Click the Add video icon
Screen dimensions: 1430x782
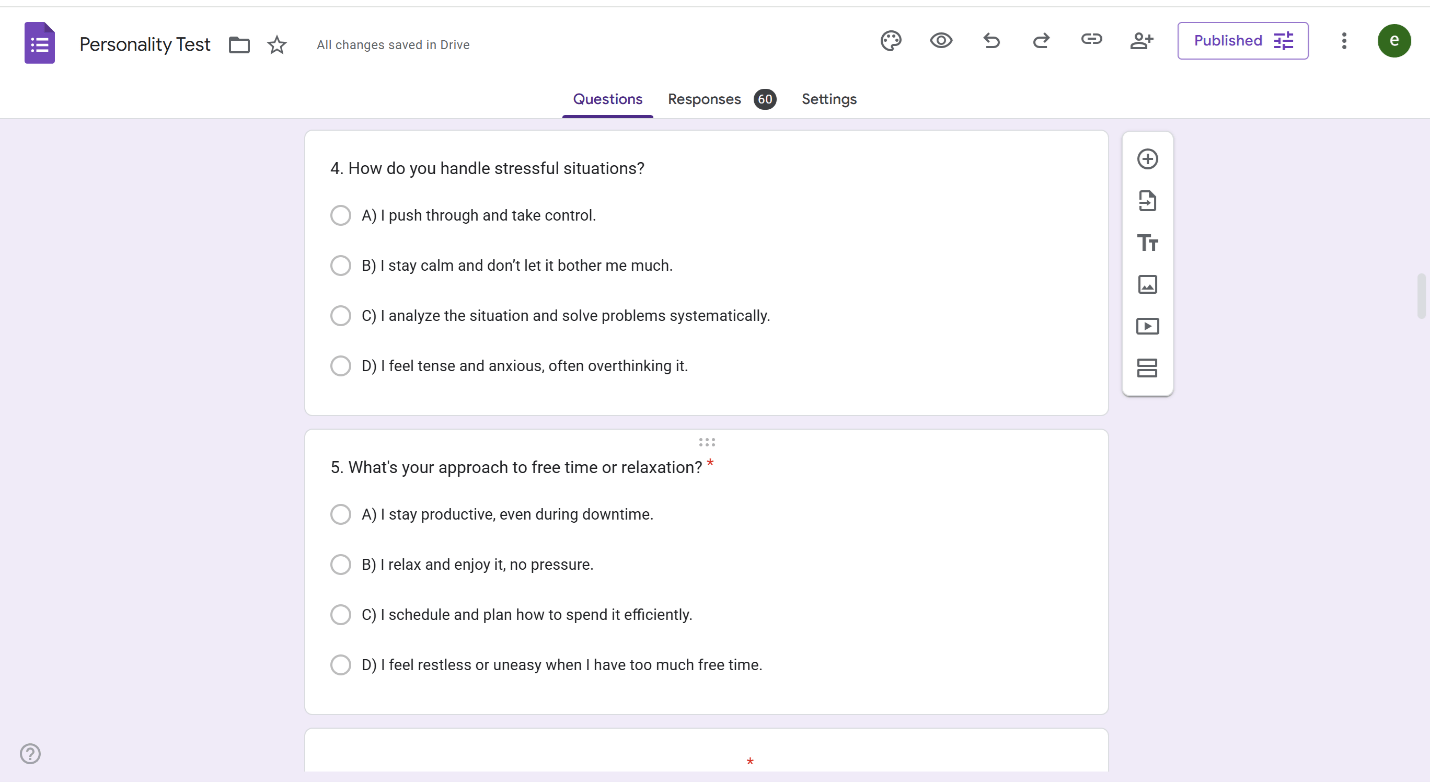point(1147,326)
